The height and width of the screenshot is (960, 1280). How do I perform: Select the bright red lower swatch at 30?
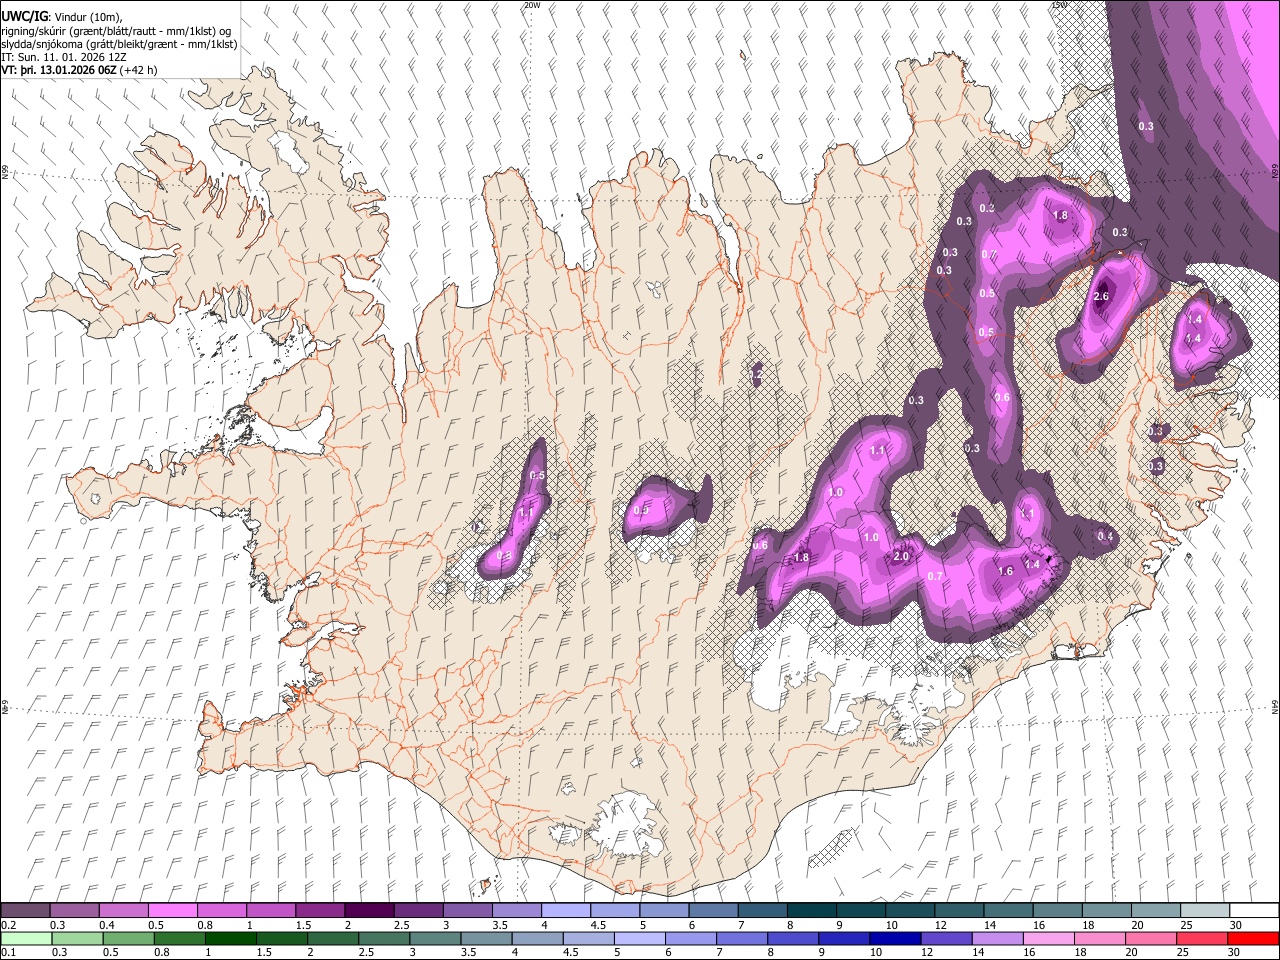(1252, 938)
